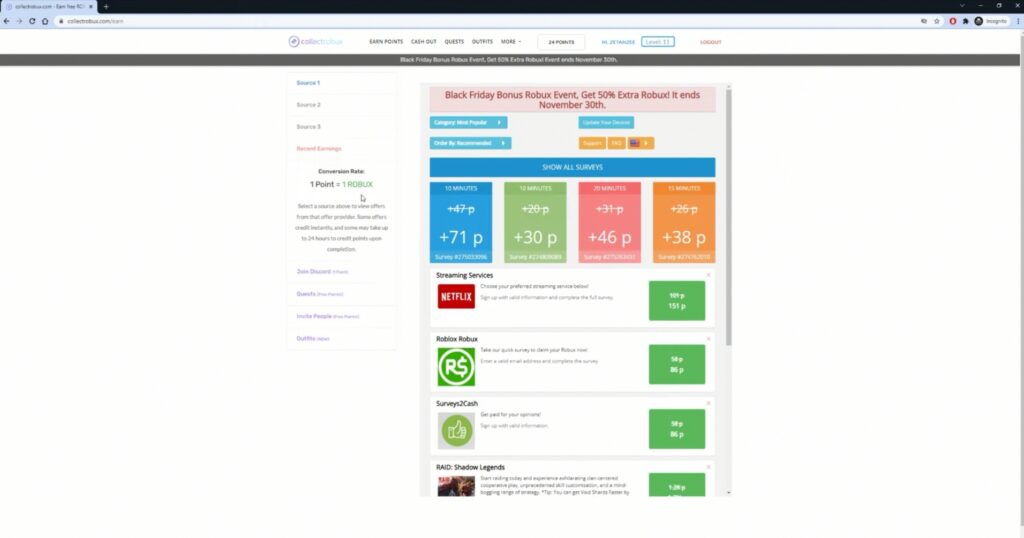Open the OUTFITS nav item
Image resolution: width=1024 pixels, height=538 pixels.
[x=482, y=42]
